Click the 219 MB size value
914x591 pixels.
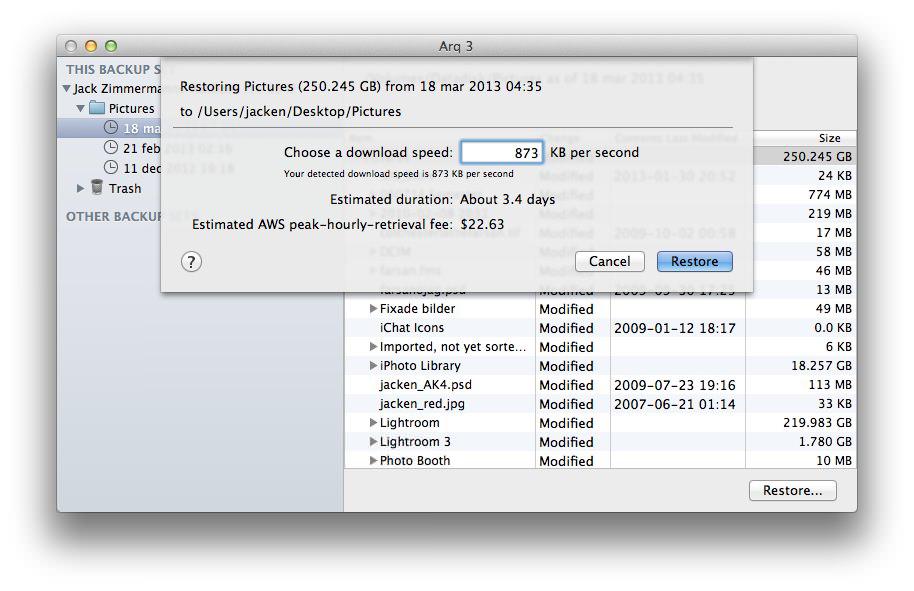click(829, 213)
